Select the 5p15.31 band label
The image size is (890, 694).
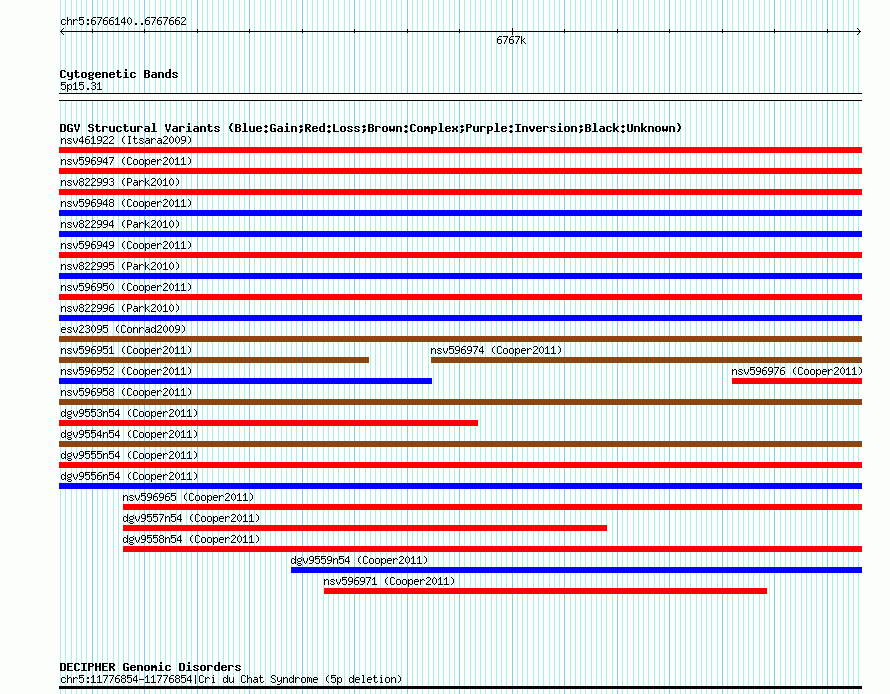click(81, 86)
